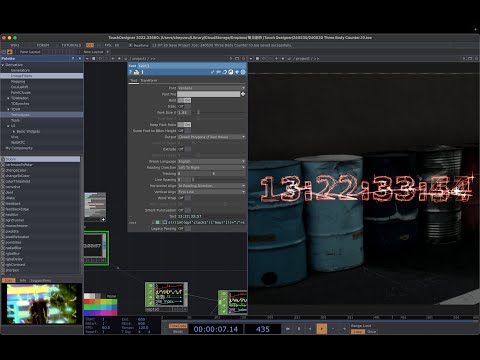Click the TimeCode mode button
480x360 pixels.
pyautogui.click(x=178, y=326)
